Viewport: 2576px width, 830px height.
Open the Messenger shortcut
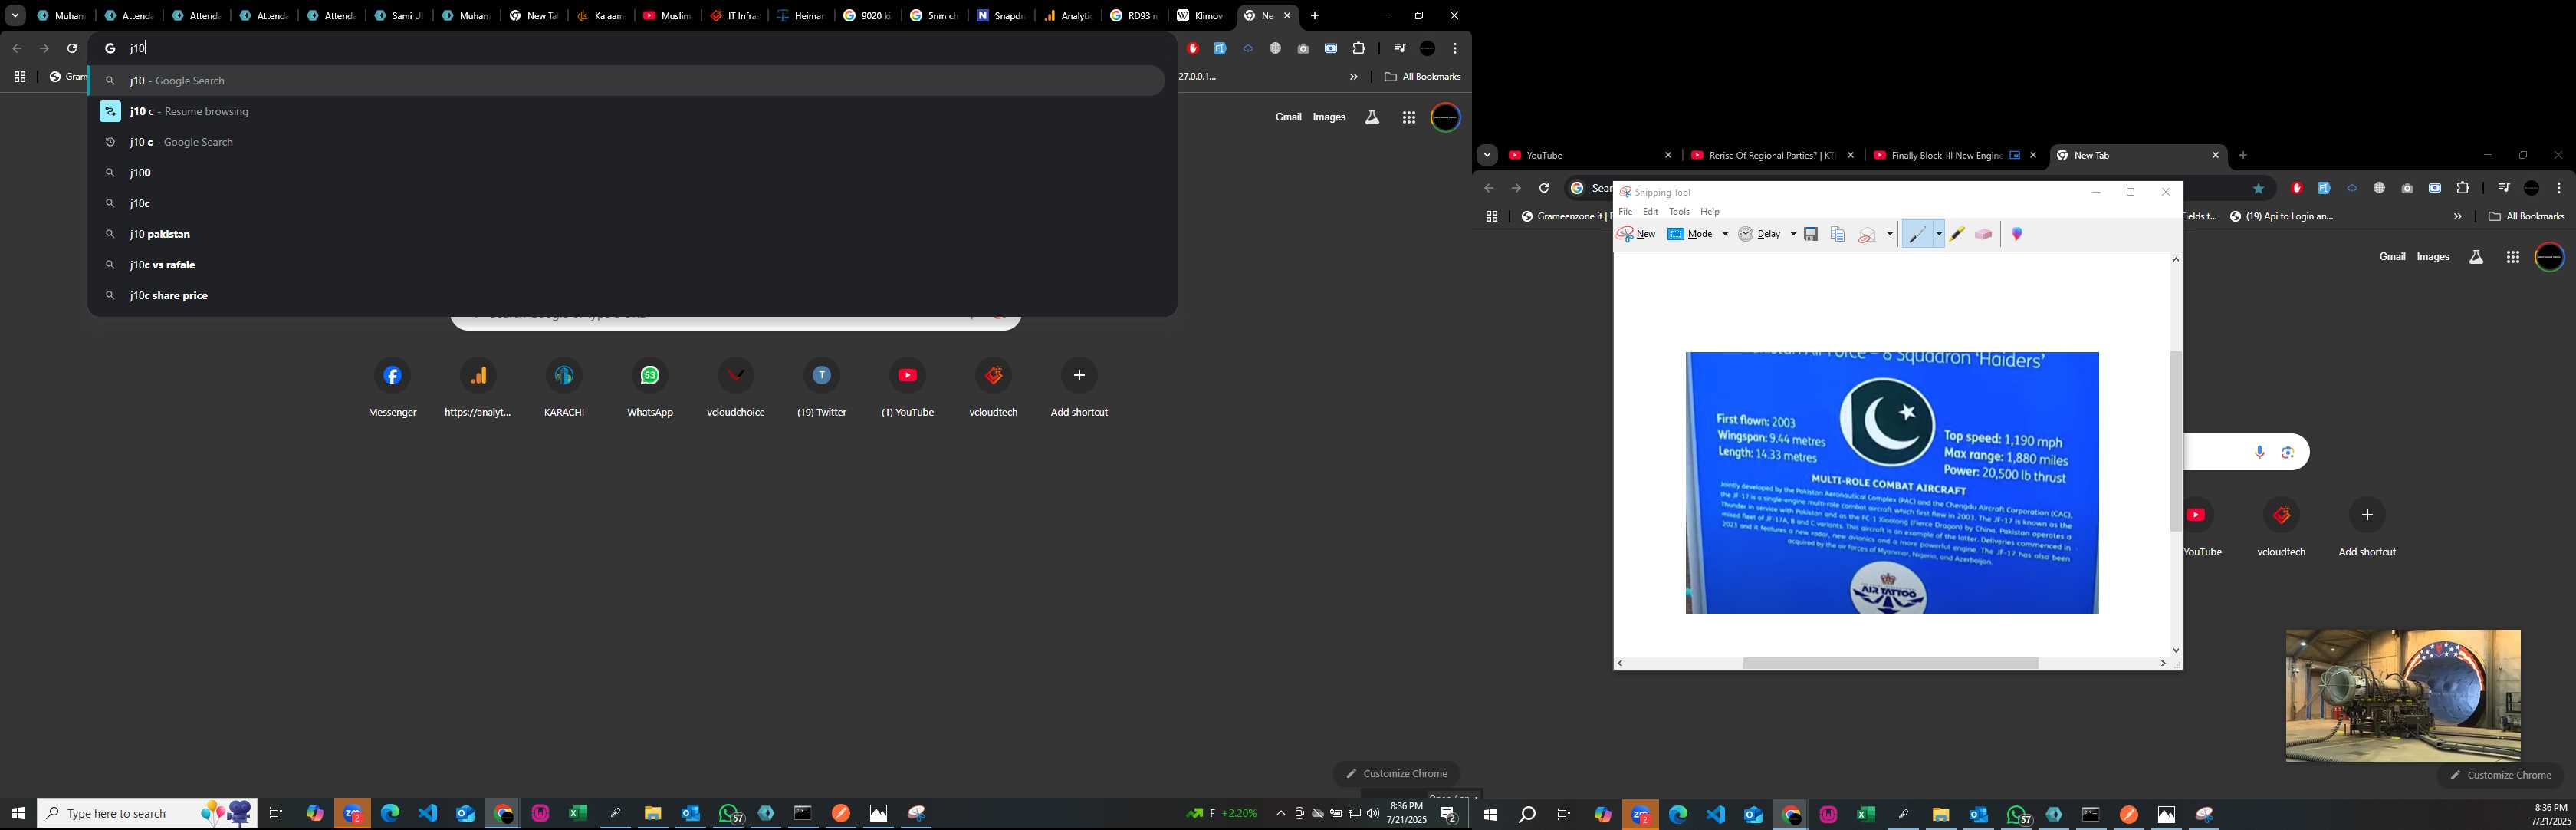(x=393, y=389)
